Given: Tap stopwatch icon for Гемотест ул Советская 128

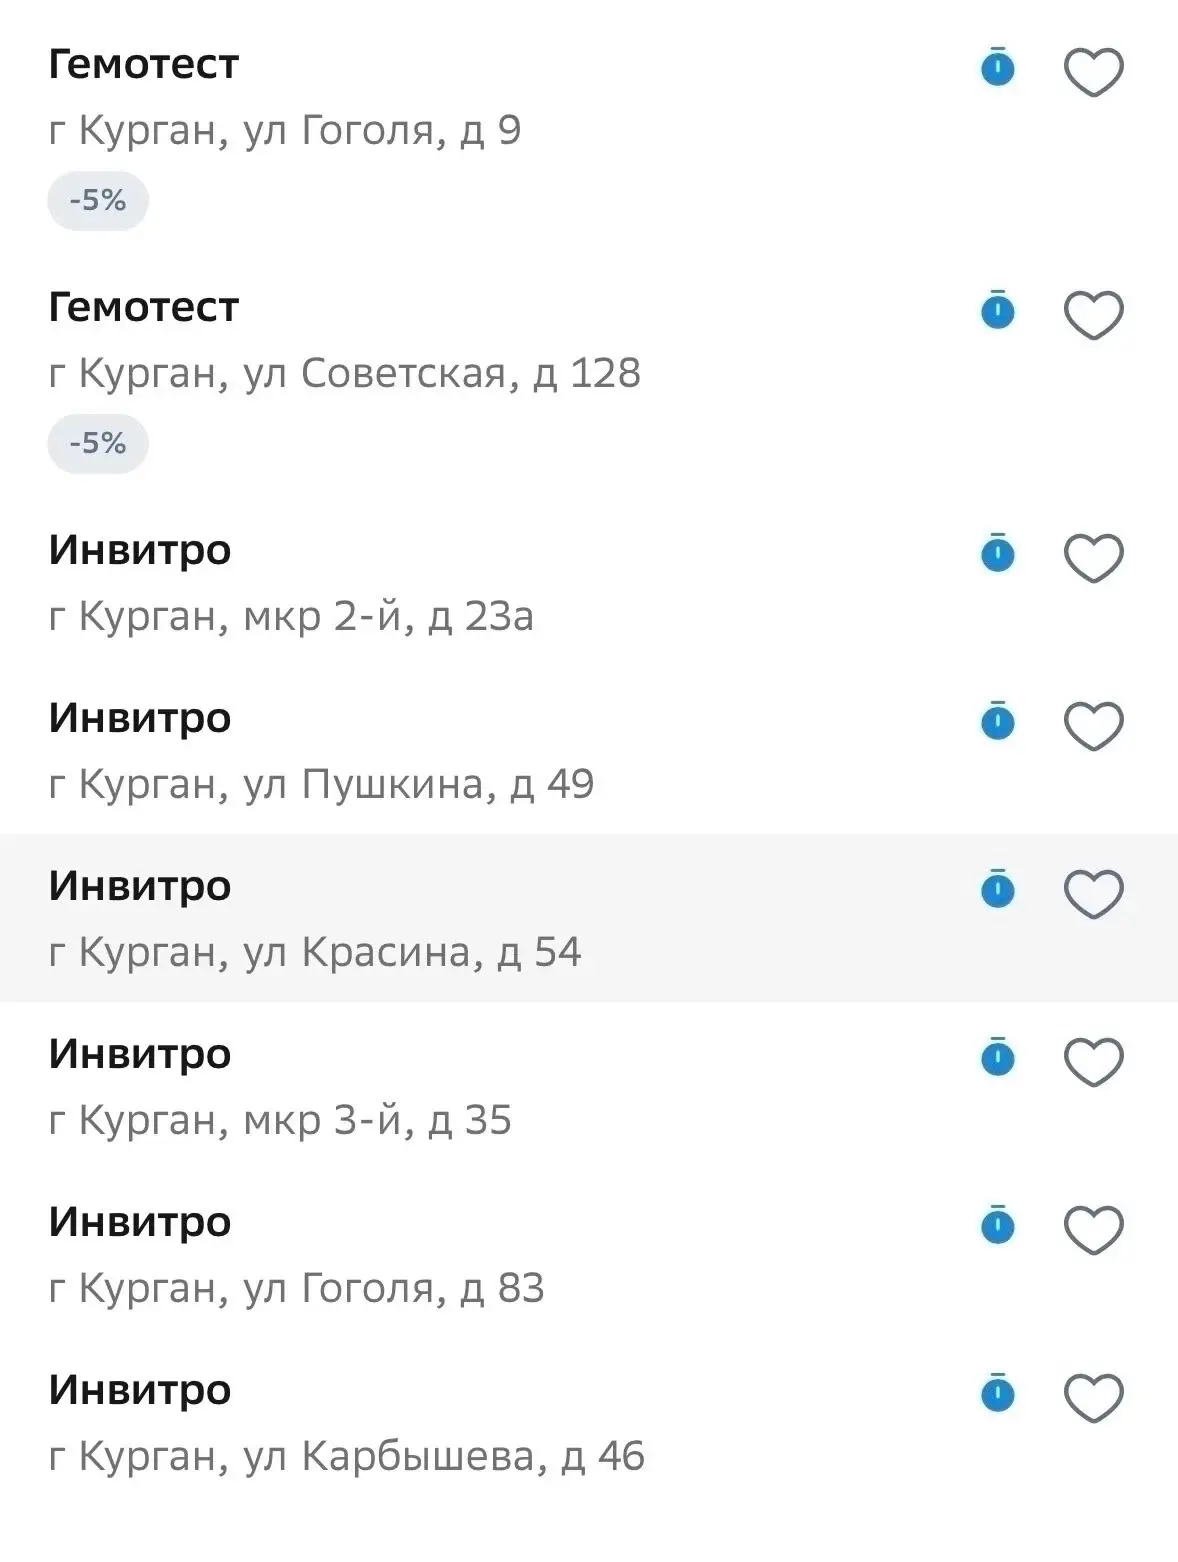Looking at the screenshot, I should (x=998, y=310).
